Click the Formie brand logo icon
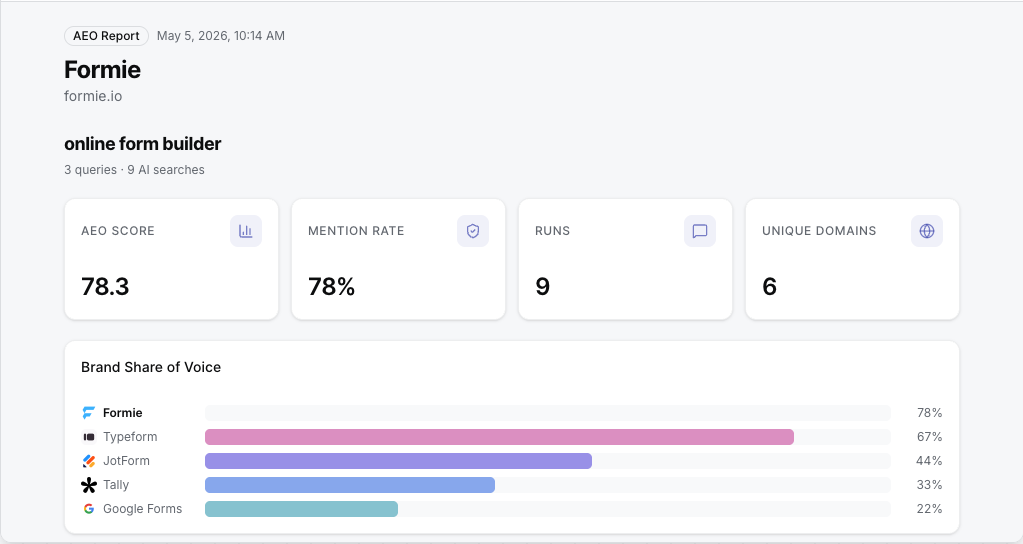Screen dimensions: 1023x544 (x=89, y=413)
